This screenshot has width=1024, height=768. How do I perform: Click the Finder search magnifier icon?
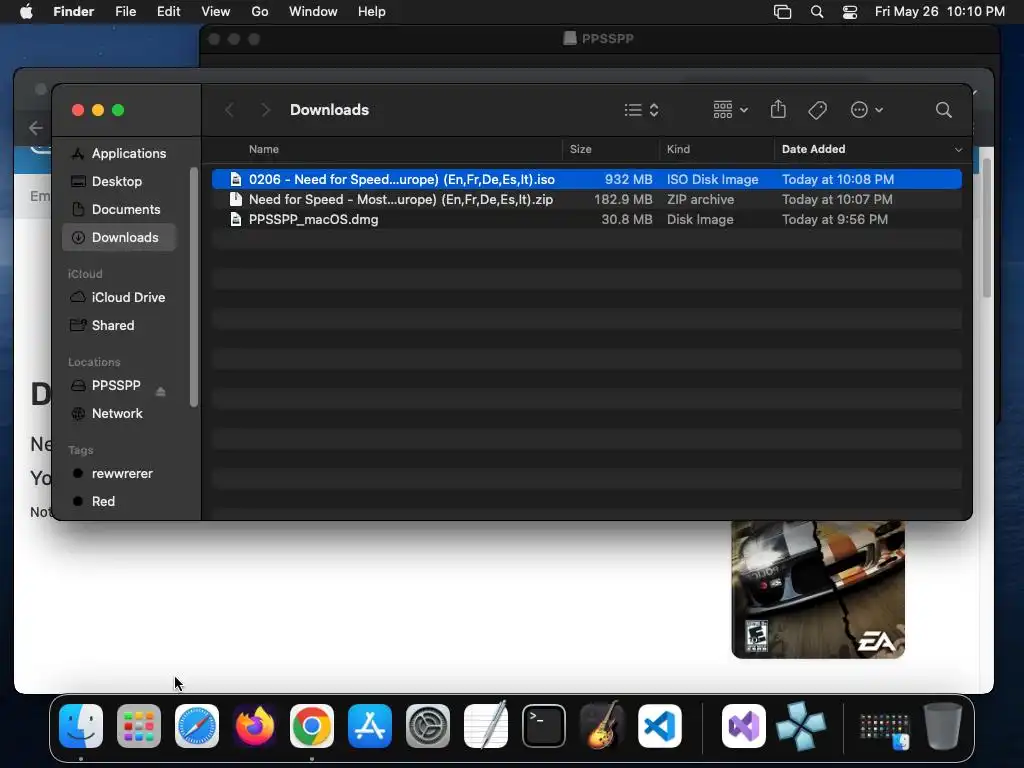pyautogui.click(x=943, y=110)
